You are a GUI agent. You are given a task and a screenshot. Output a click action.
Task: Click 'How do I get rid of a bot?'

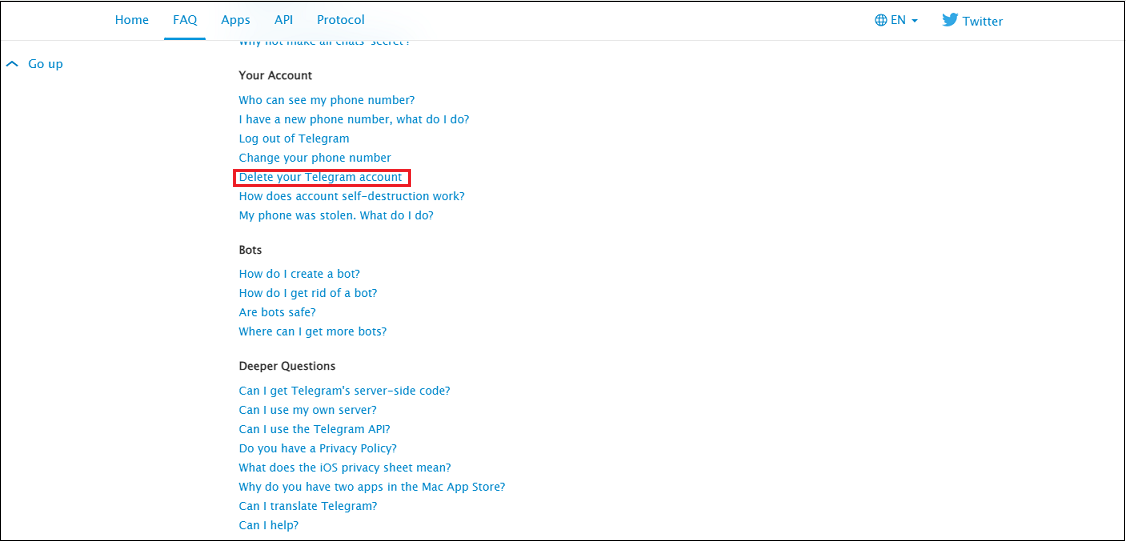coord(308,293)
